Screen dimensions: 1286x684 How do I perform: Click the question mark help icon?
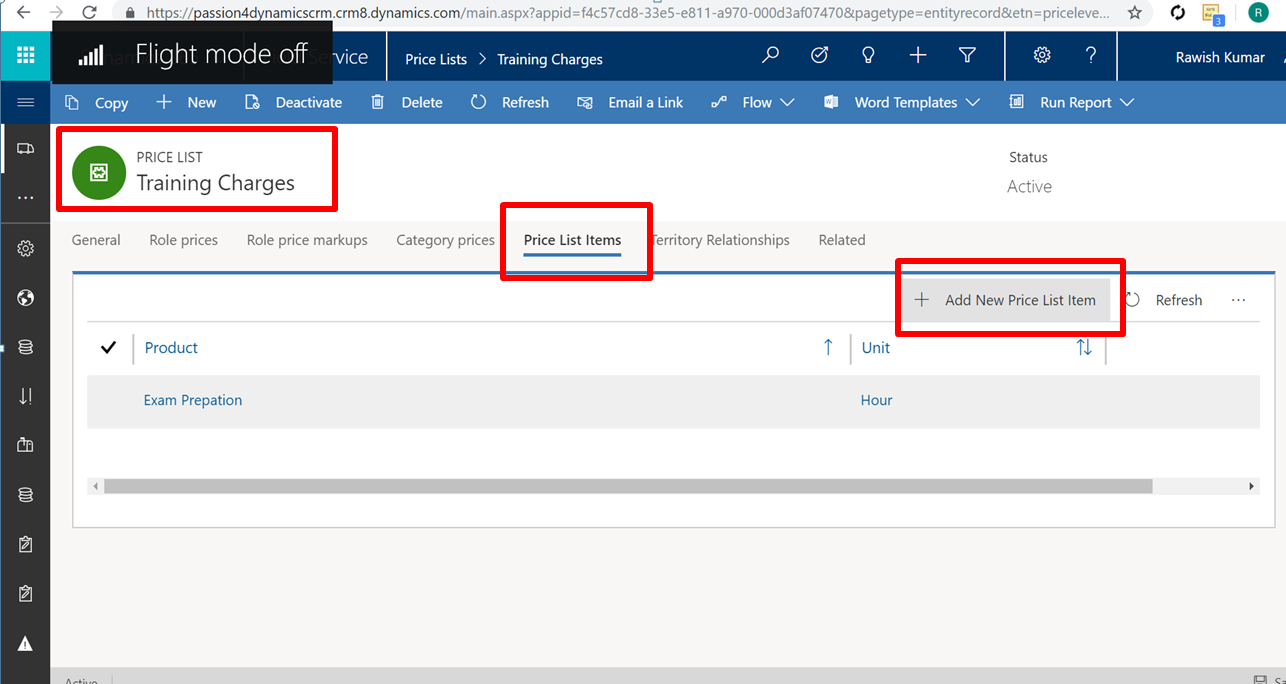(1091, 56)
